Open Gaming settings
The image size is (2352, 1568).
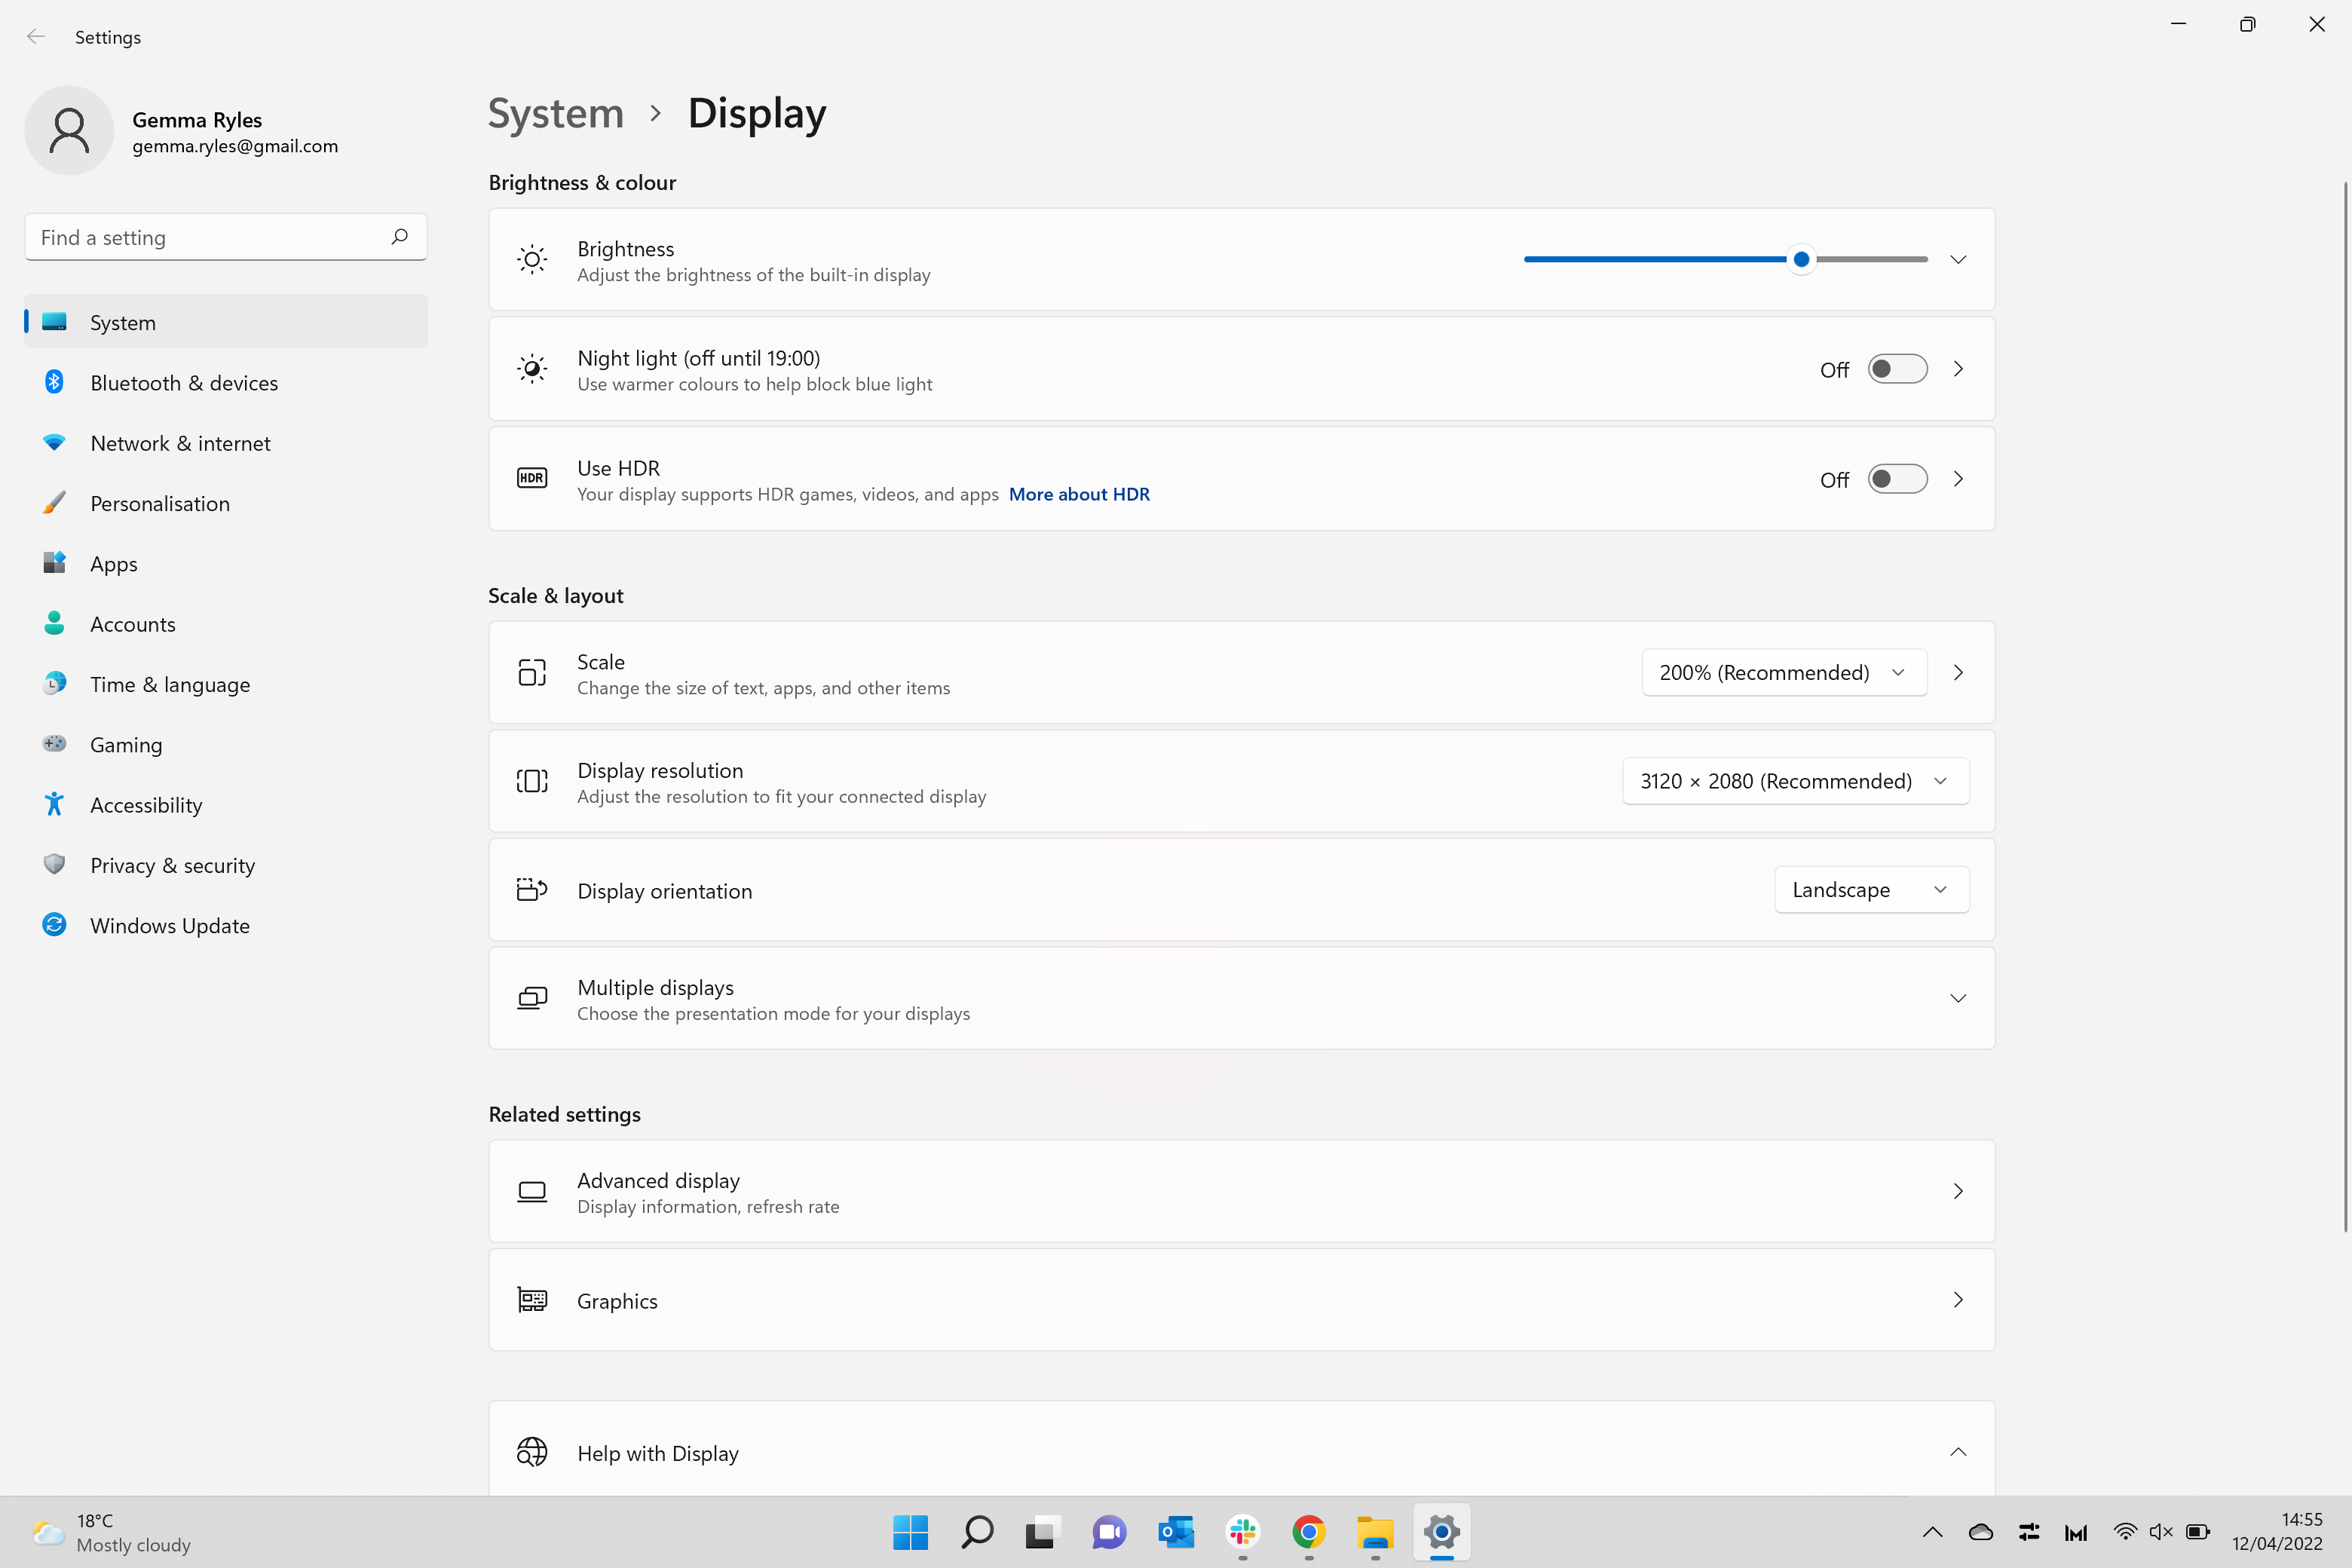click(226, 744)
